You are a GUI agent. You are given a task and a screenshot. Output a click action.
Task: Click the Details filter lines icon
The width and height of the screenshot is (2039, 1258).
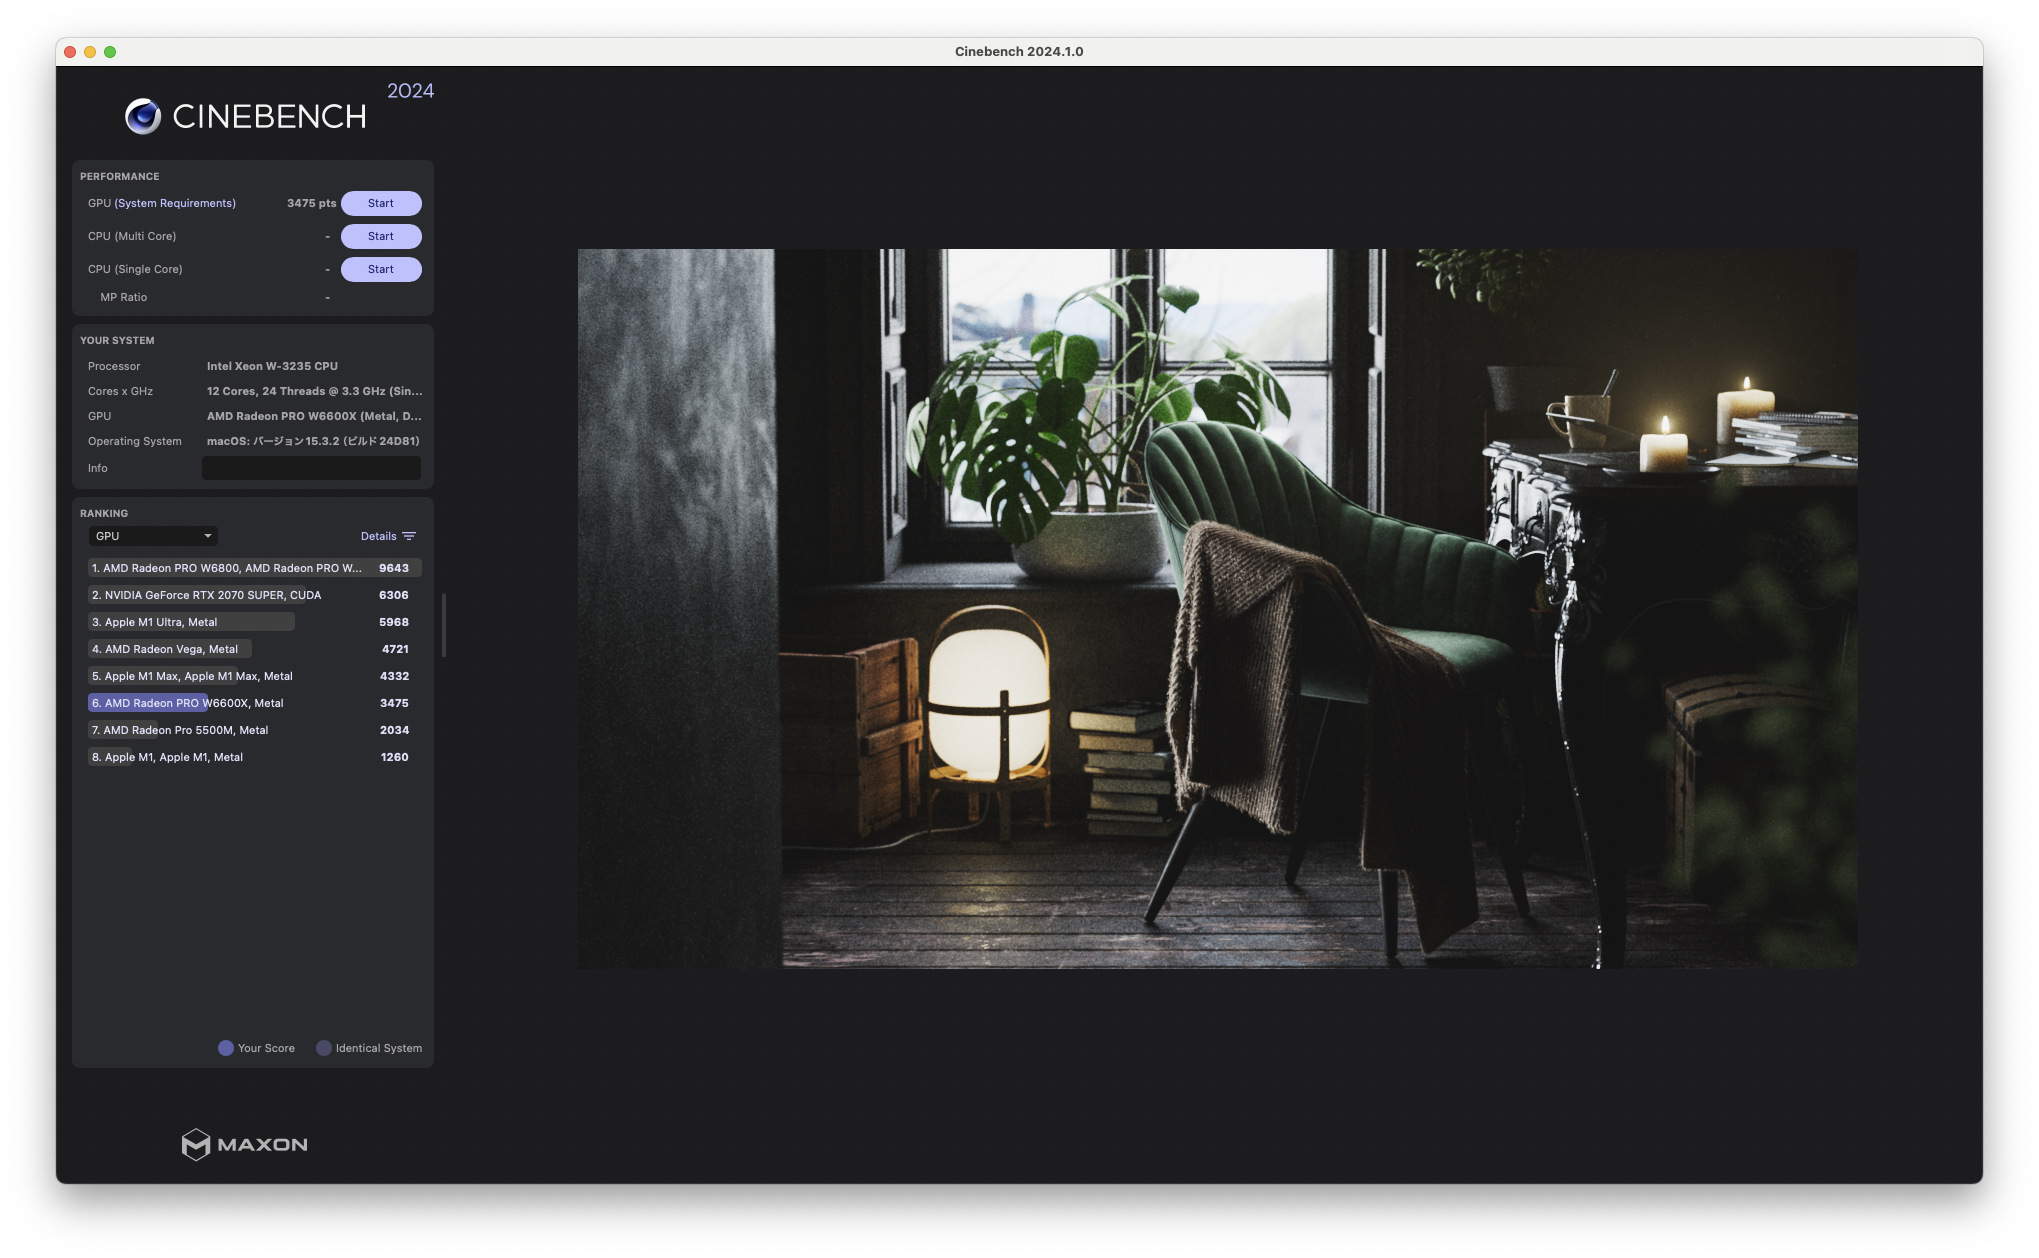(409, 536)
